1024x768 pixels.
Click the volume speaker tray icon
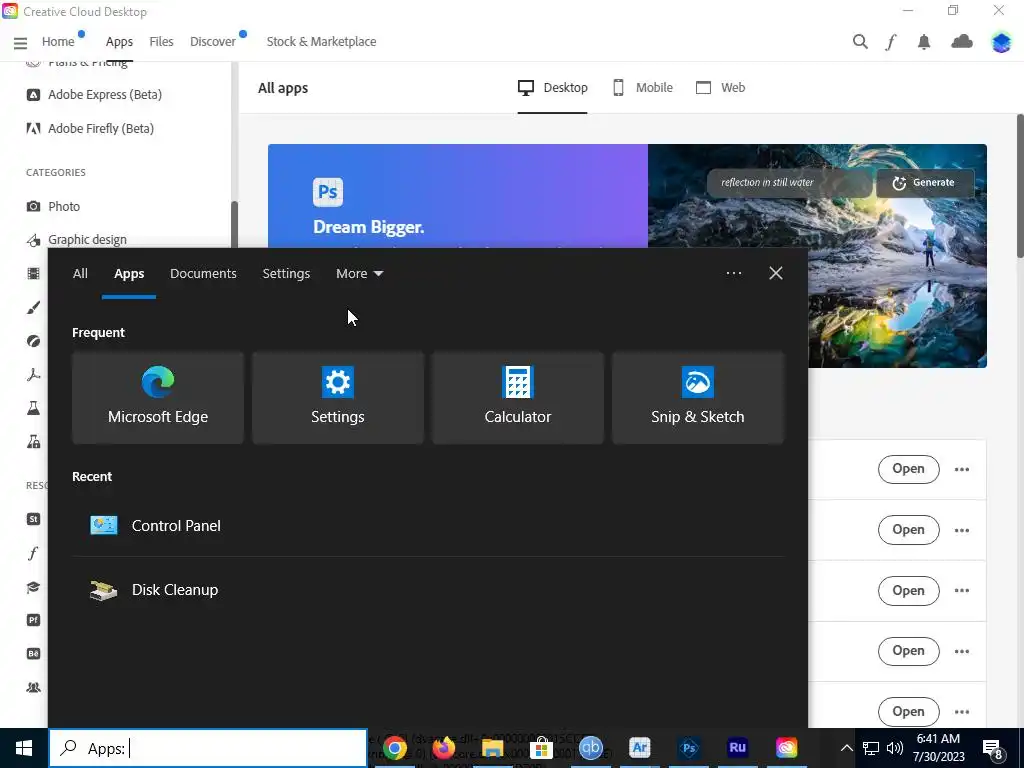coord(895,748)
